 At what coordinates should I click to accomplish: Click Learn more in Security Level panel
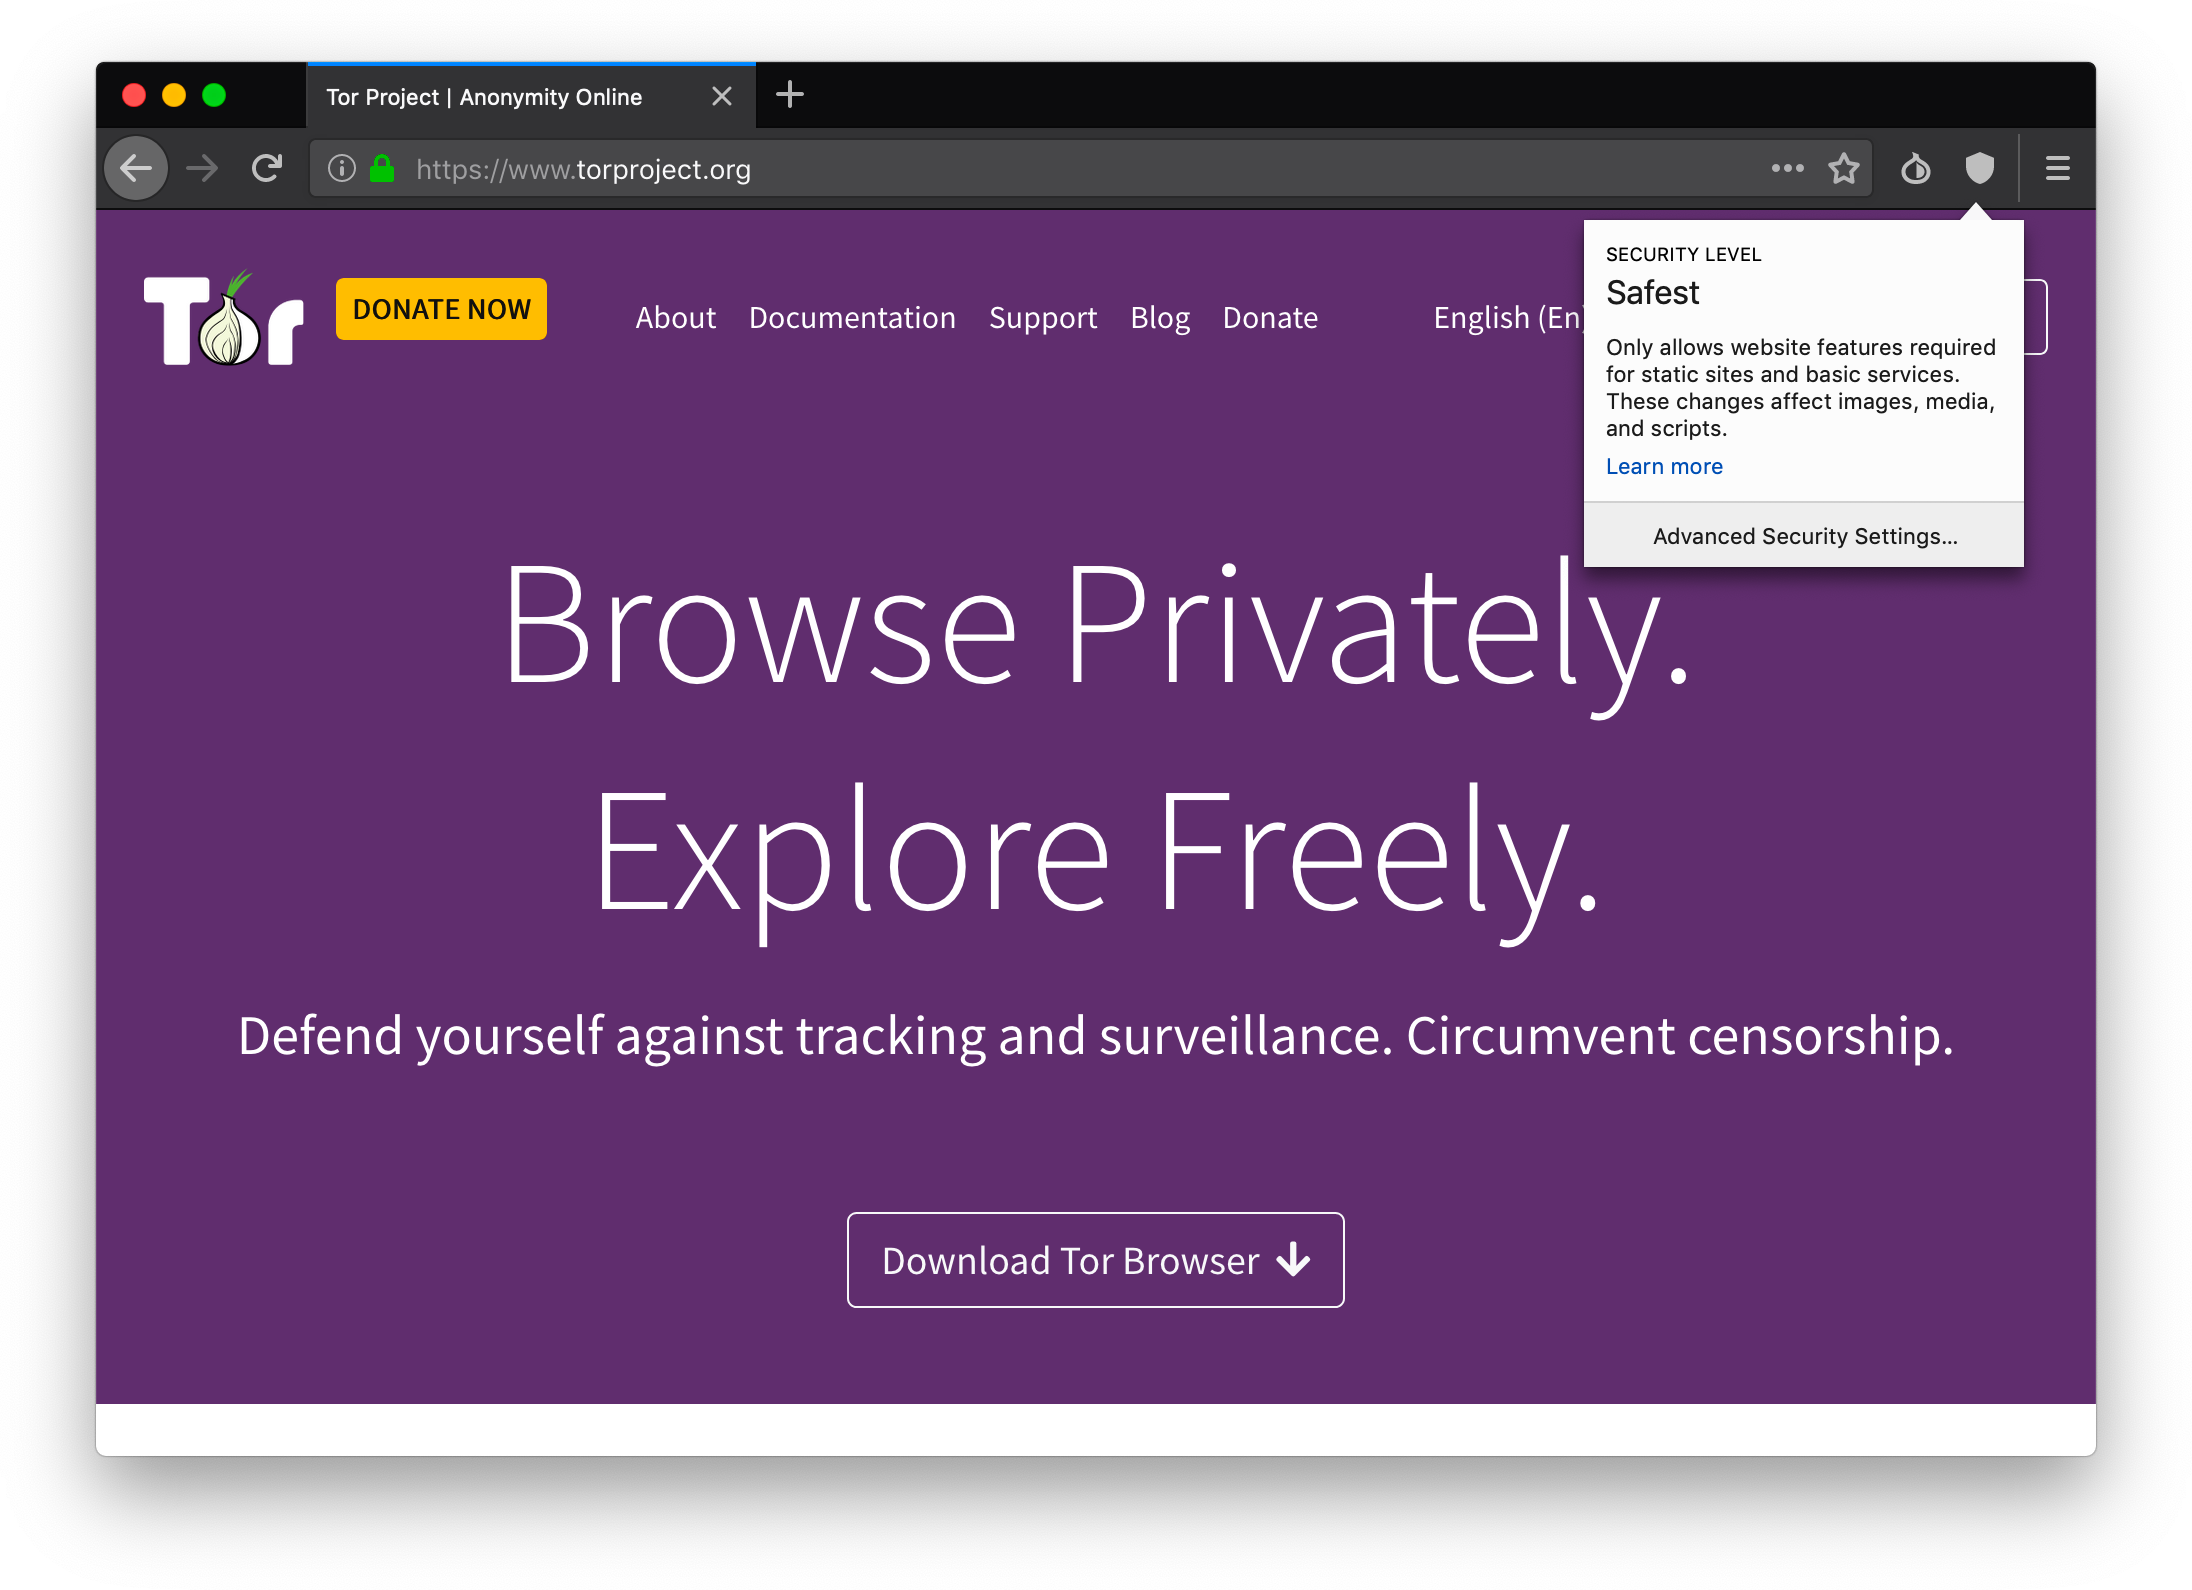click(1664, 467)
